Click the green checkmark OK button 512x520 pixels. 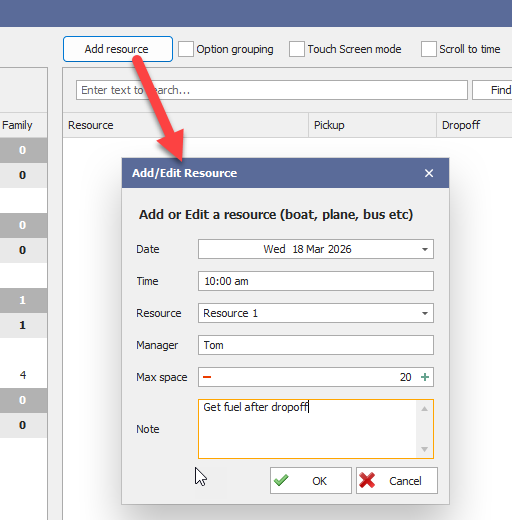(311, 480)
